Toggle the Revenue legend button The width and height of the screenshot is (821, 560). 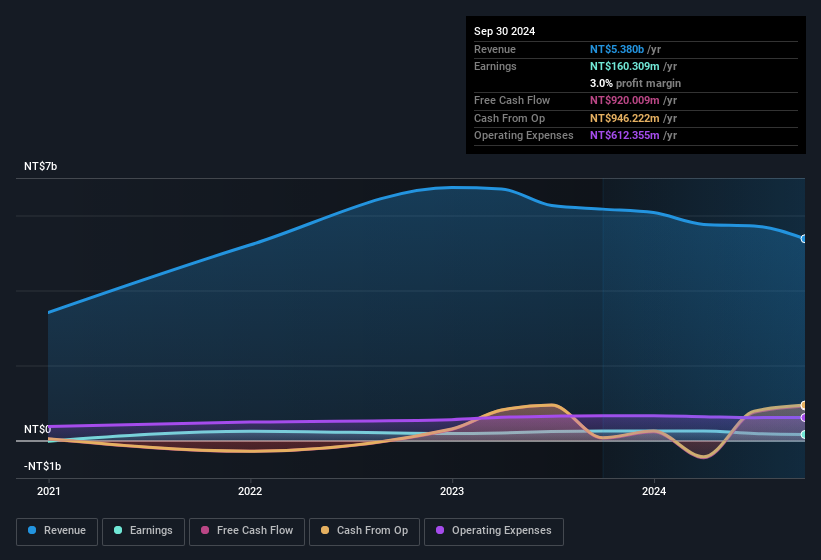coord(57,531)
